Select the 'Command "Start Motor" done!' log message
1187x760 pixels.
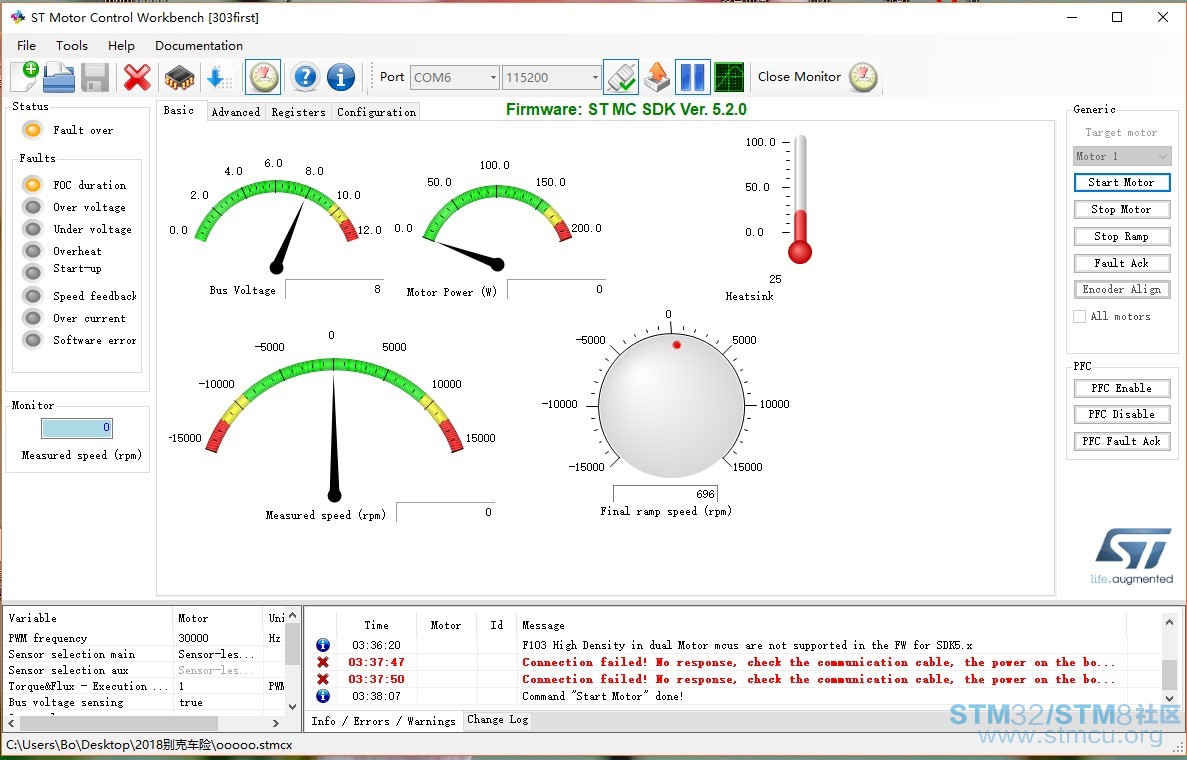[603, 696]
